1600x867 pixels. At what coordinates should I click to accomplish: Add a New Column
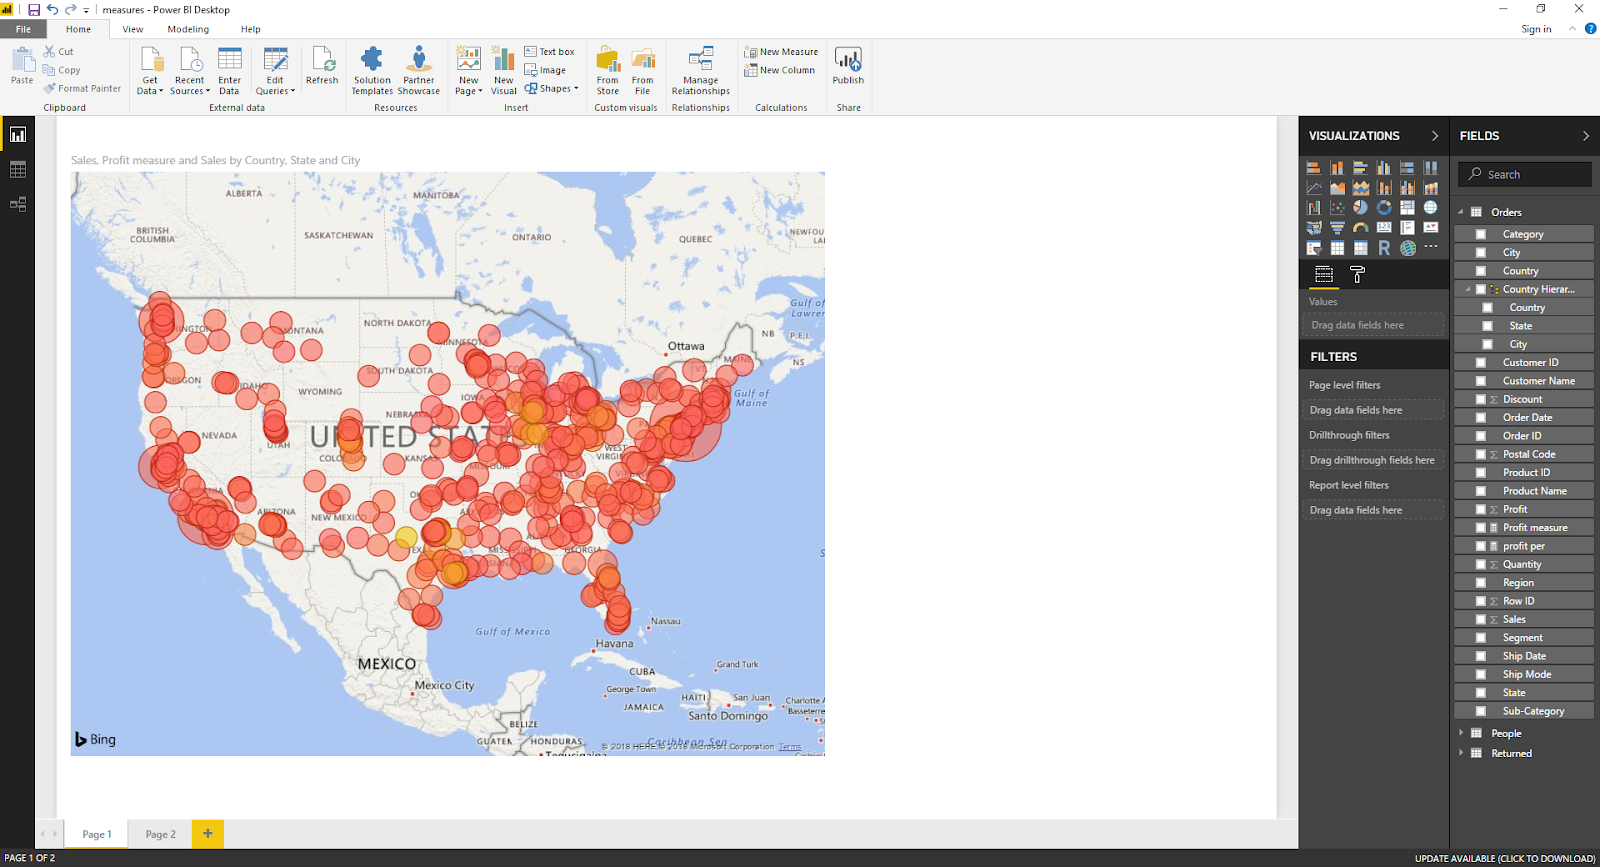point(779,70)
